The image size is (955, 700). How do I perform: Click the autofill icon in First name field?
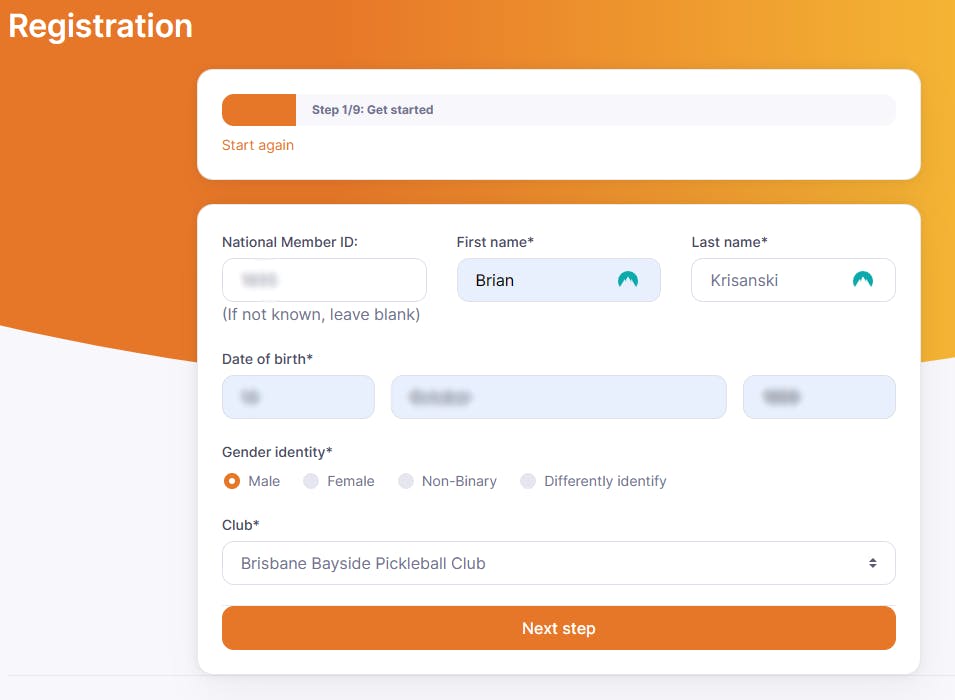click(627, 280)
